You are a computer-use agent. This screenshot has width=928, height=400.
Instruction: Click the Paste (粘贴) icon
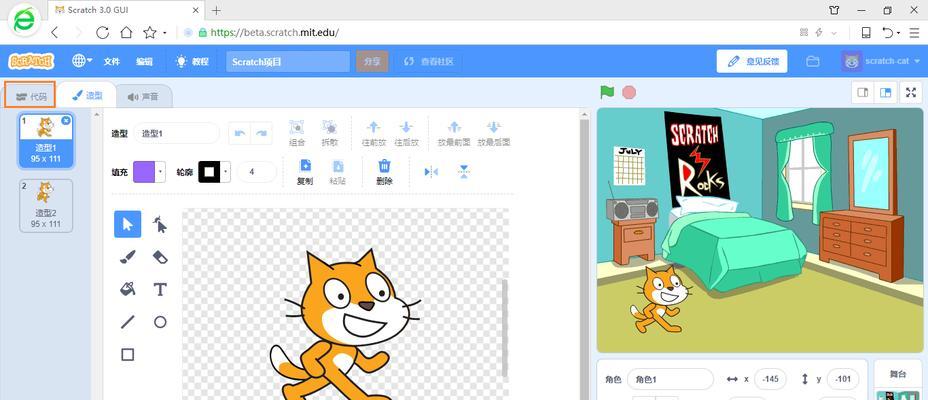337,165
